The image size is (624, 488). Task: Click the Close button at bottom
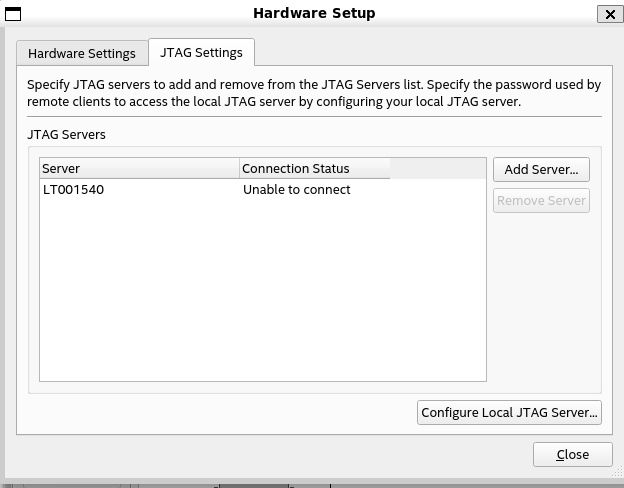572,454
